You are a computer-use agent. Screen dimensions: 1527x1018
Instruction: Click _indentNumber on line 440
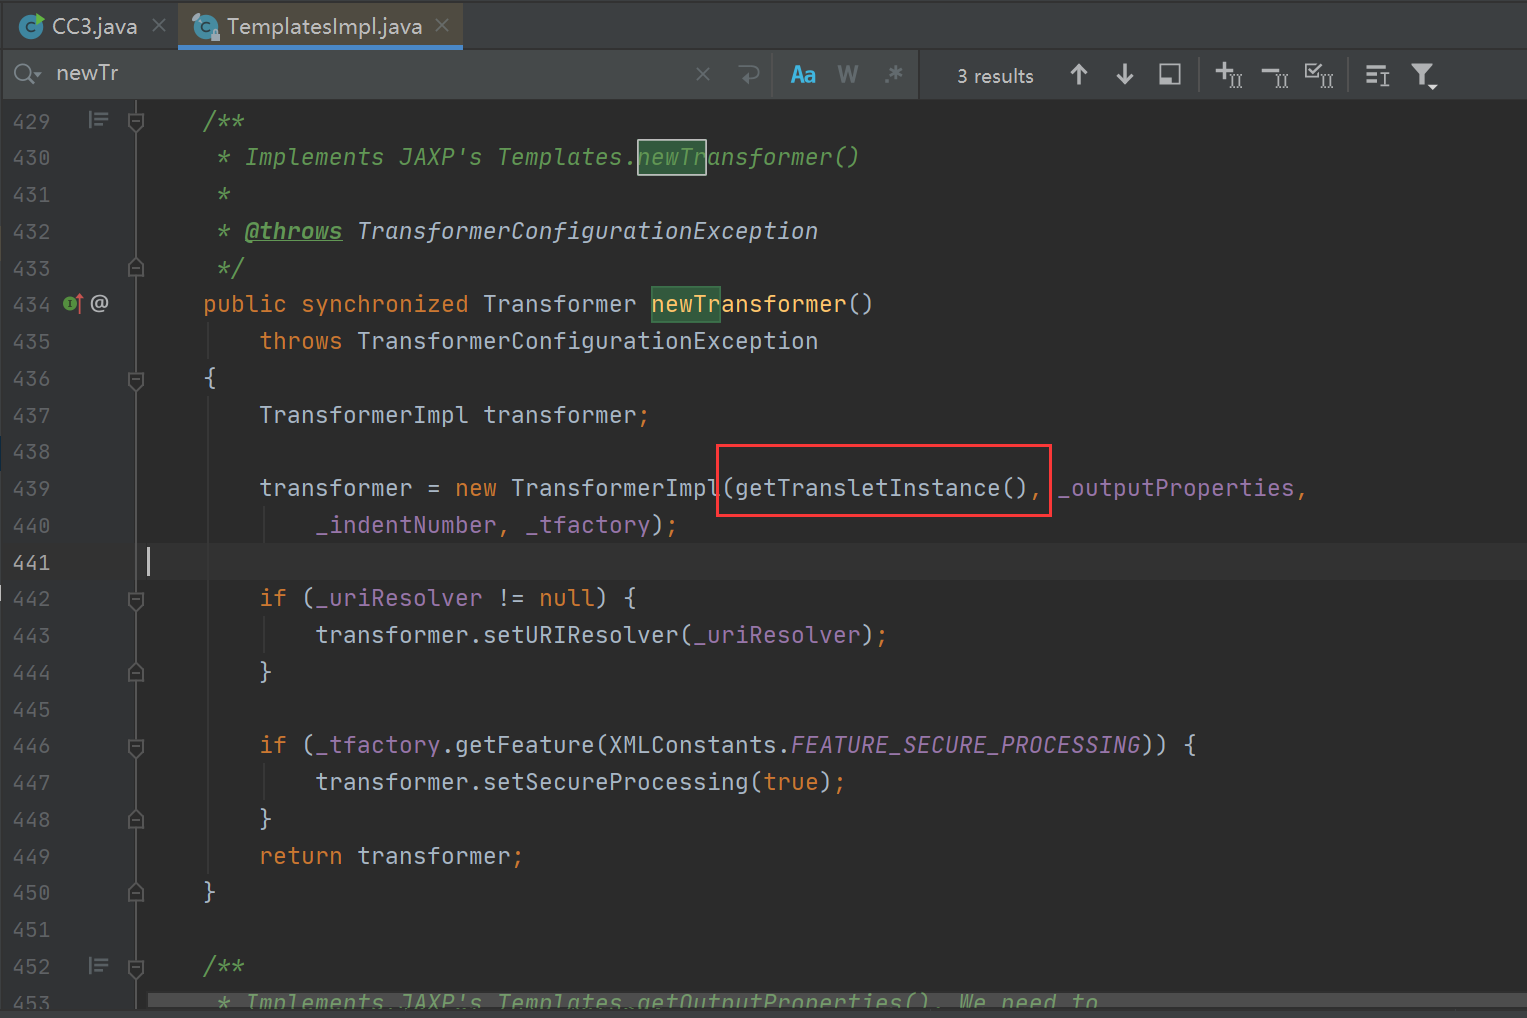[406, 525]
